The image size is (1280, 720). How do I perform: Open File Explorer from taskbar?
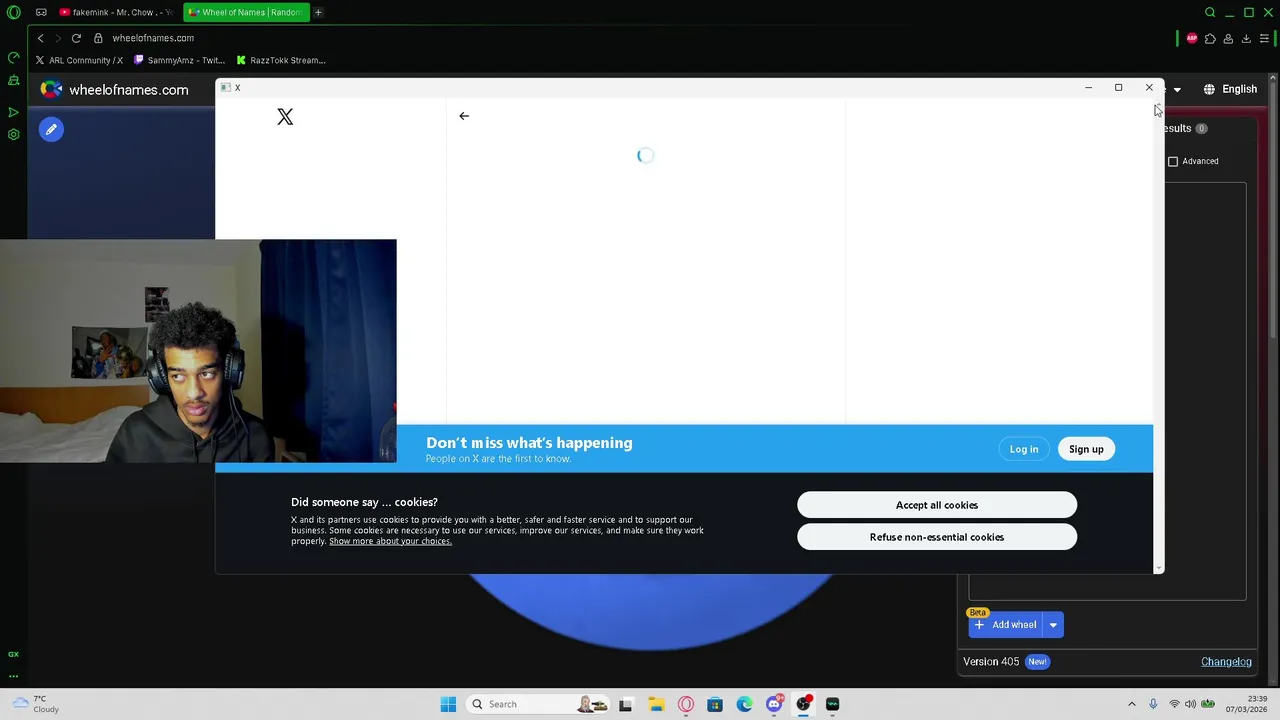[x=656, y=704]
